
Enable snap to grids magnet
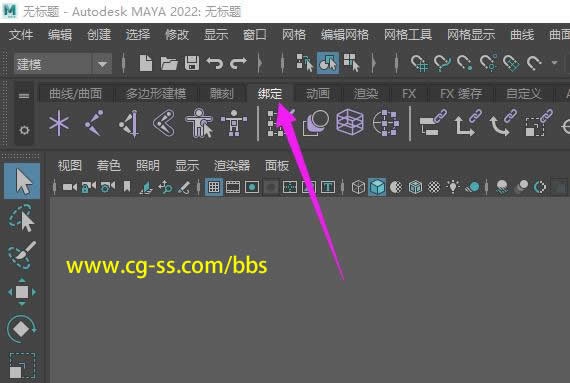coord(419,64)
